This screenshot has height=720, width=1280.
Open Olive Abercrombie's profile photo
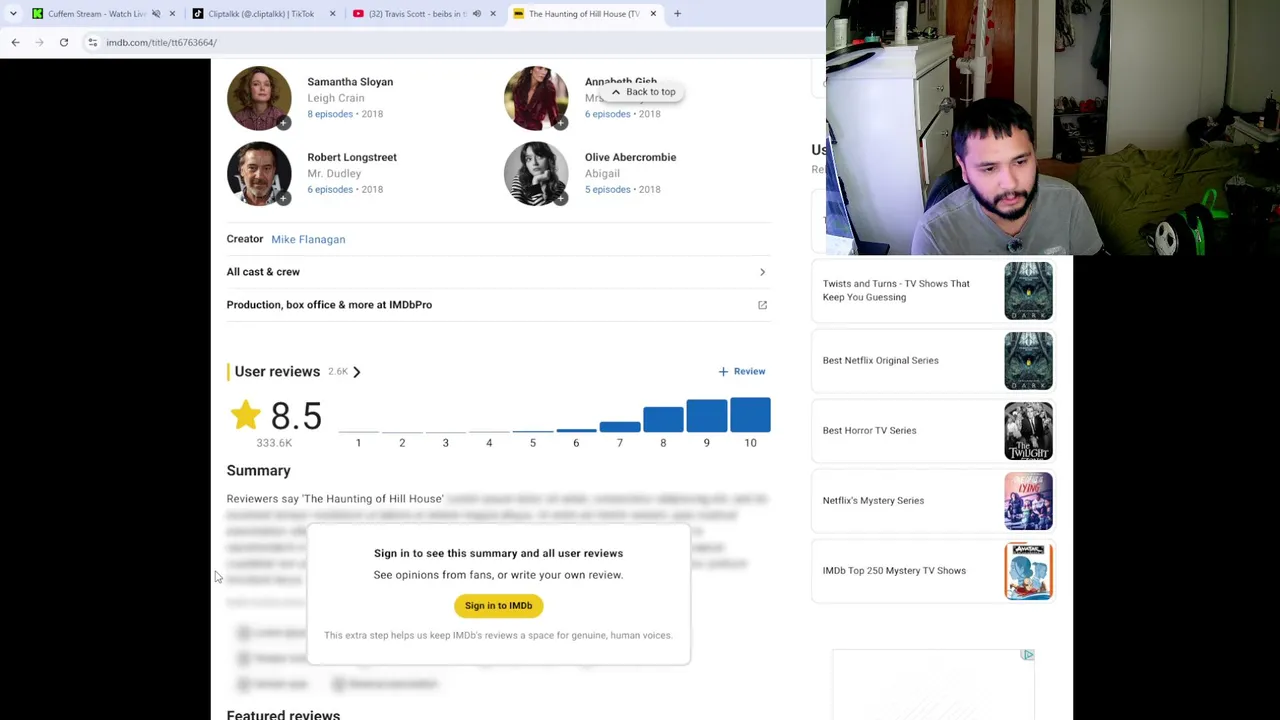(536, 174)
